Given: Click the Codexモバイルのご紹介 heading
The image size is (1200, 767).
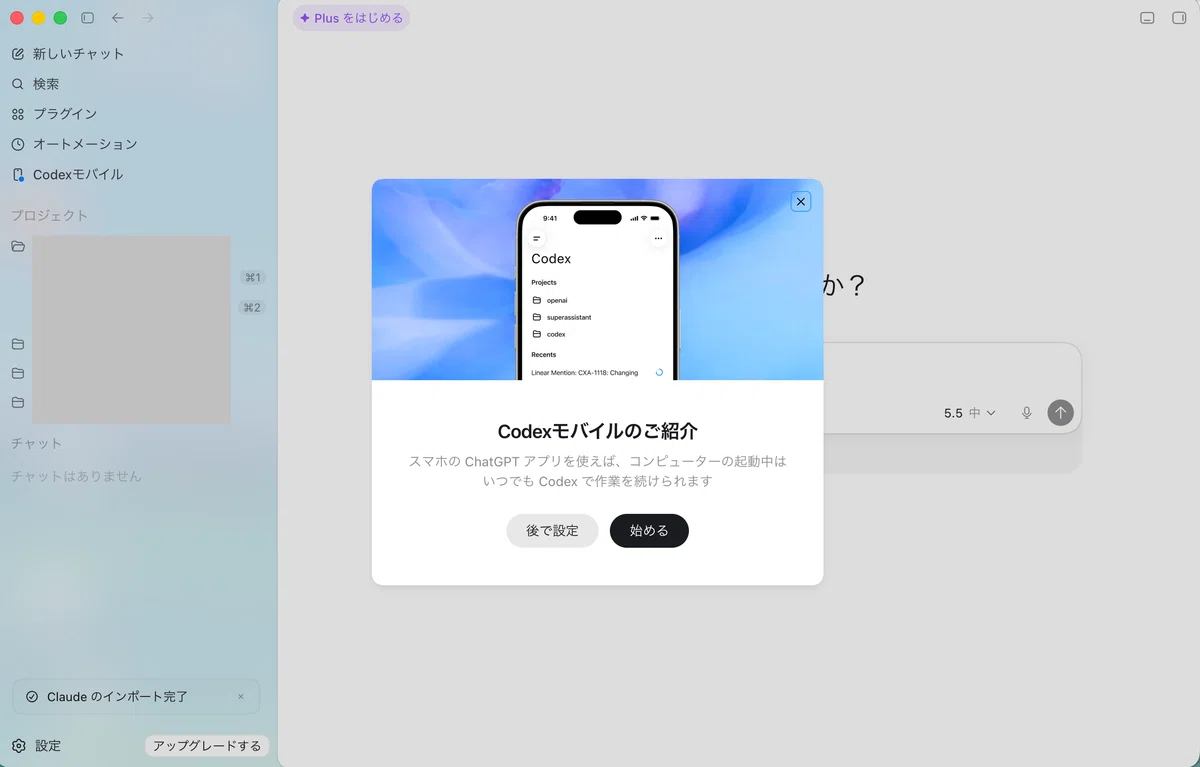Looking at the screenshot, I should (x=598, y=431).
